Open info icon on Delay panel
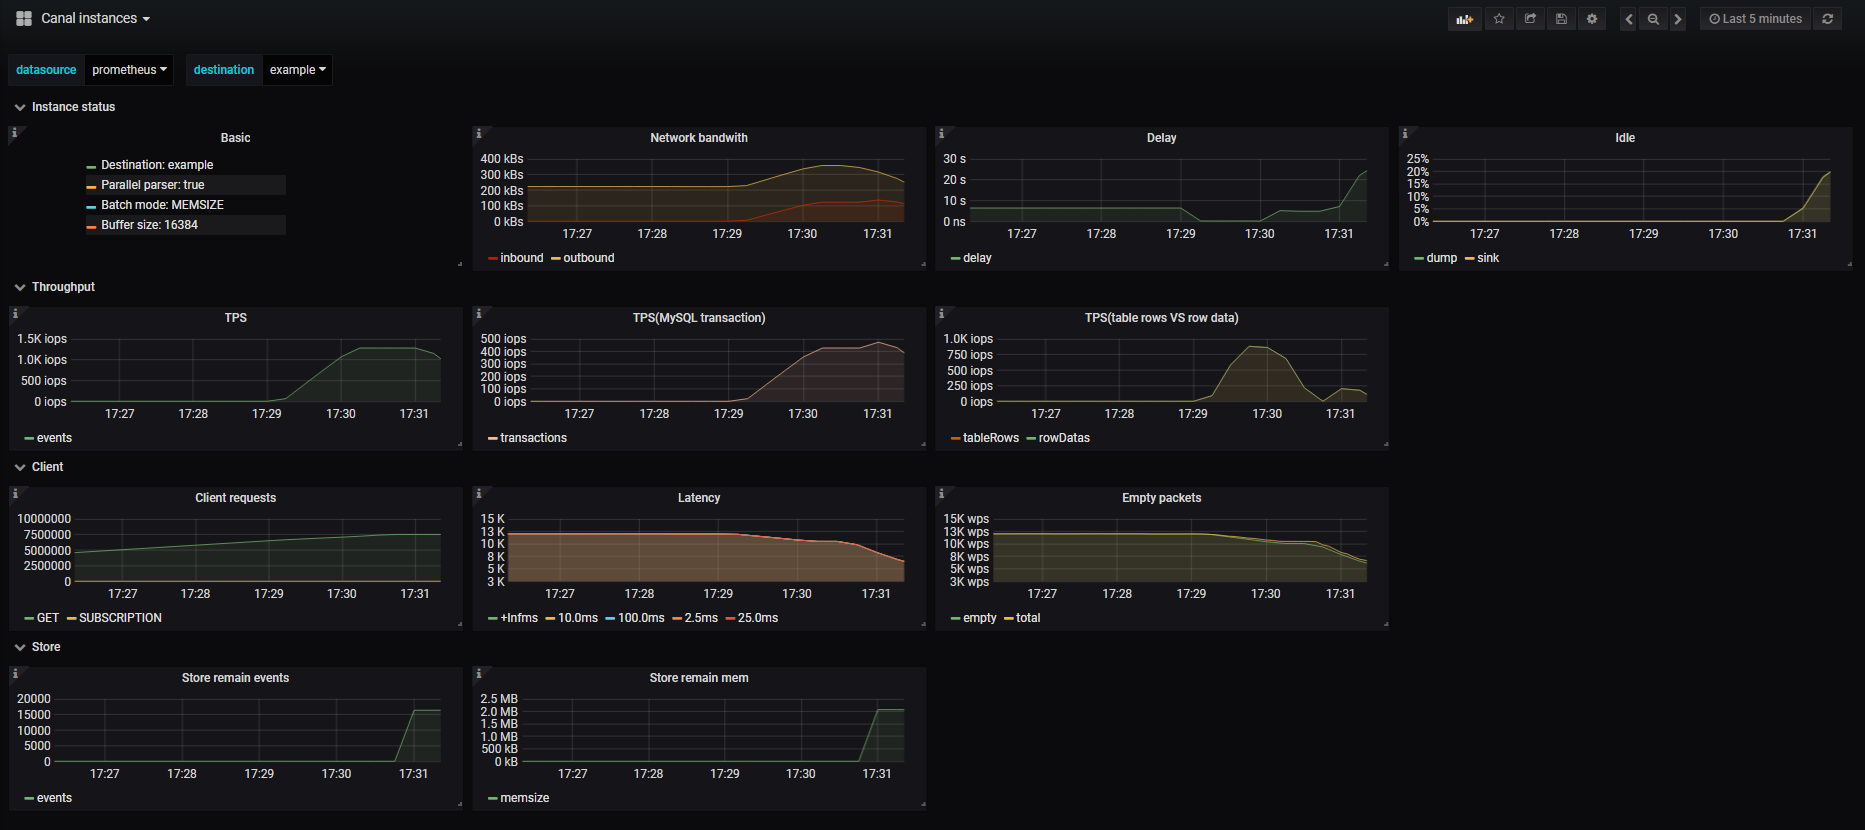The width and height of the screenshot is (1865, 830). coord(941,133)
